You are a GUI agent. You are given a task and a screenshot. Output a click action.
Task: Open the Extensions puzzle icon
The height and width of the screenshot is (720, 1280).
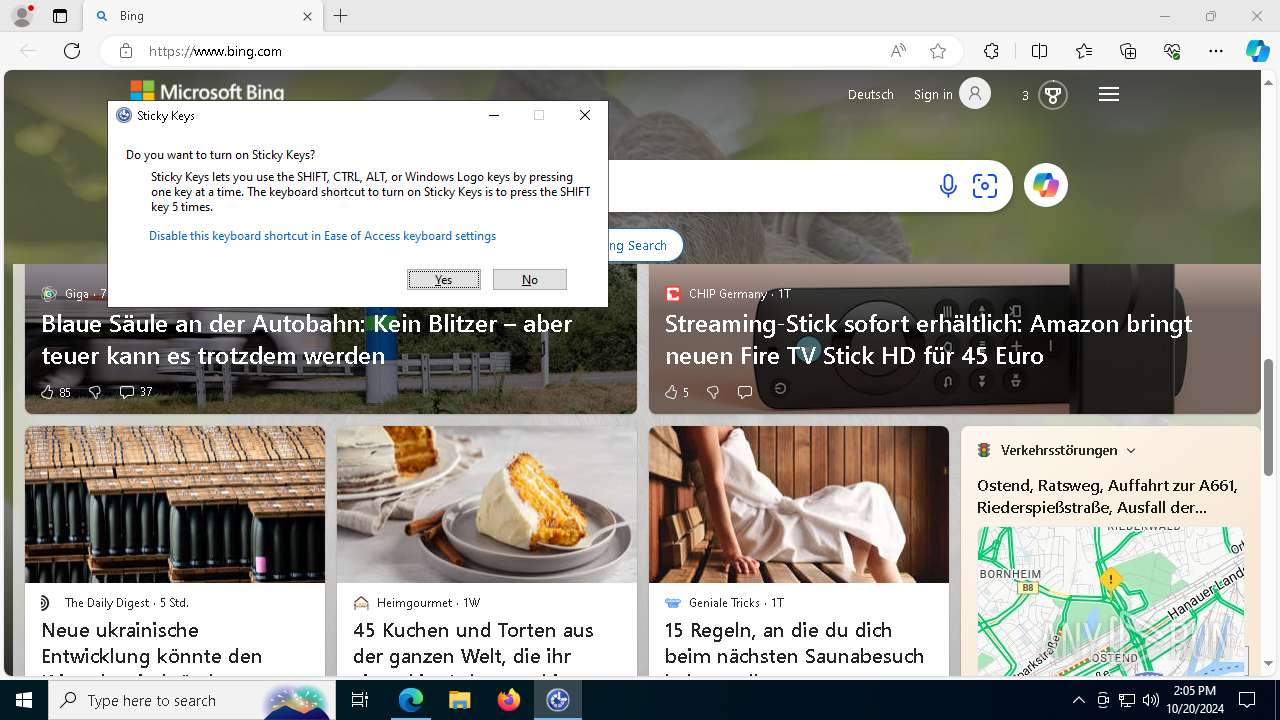991,51
